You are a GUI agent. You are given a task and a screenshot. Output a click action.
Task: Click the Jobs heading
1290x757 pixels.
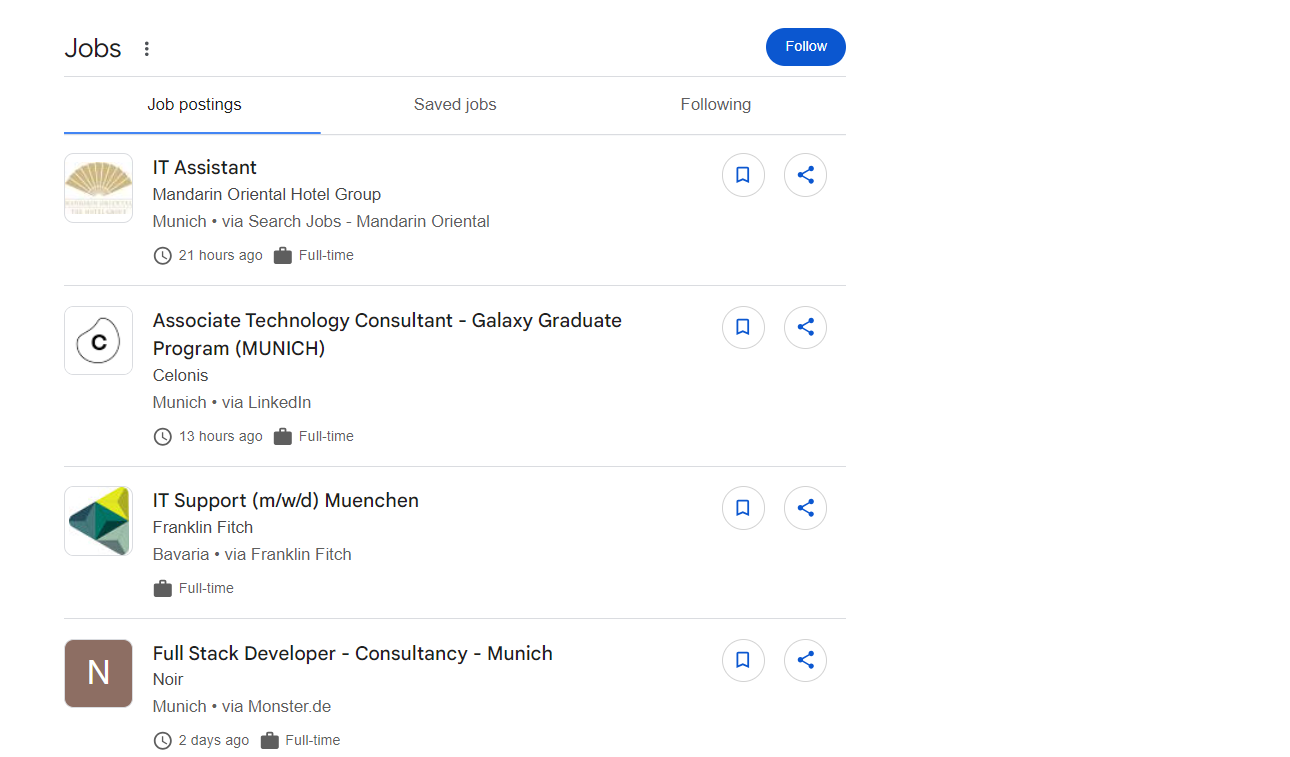click(93, 48)
